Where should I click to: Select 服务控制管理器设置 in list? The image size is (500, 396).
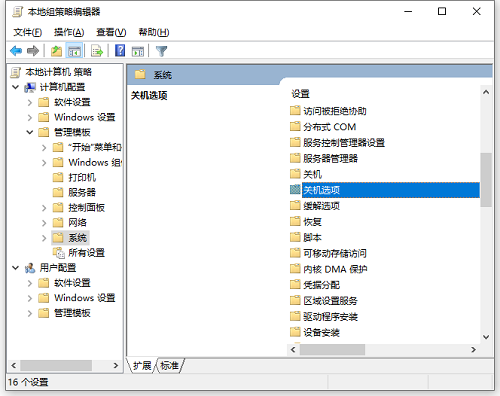click(344, 142)
